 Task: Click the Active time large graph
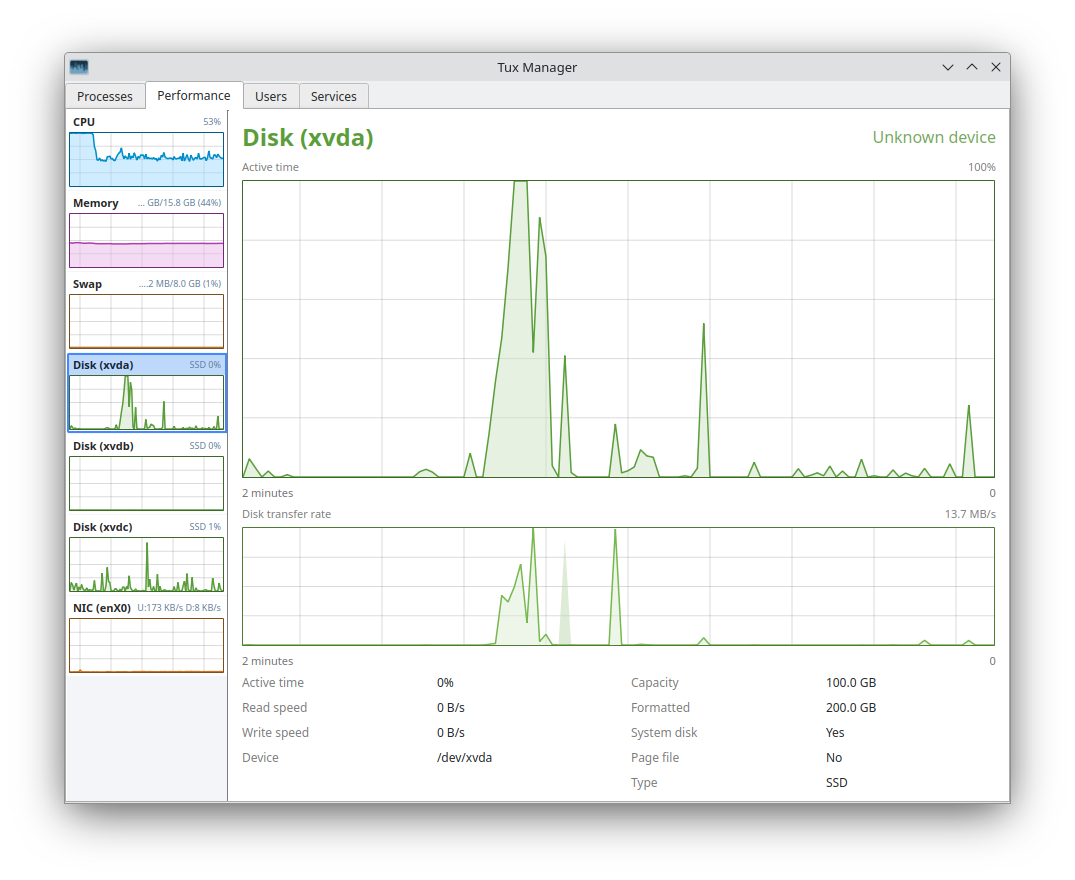point(618,329)
